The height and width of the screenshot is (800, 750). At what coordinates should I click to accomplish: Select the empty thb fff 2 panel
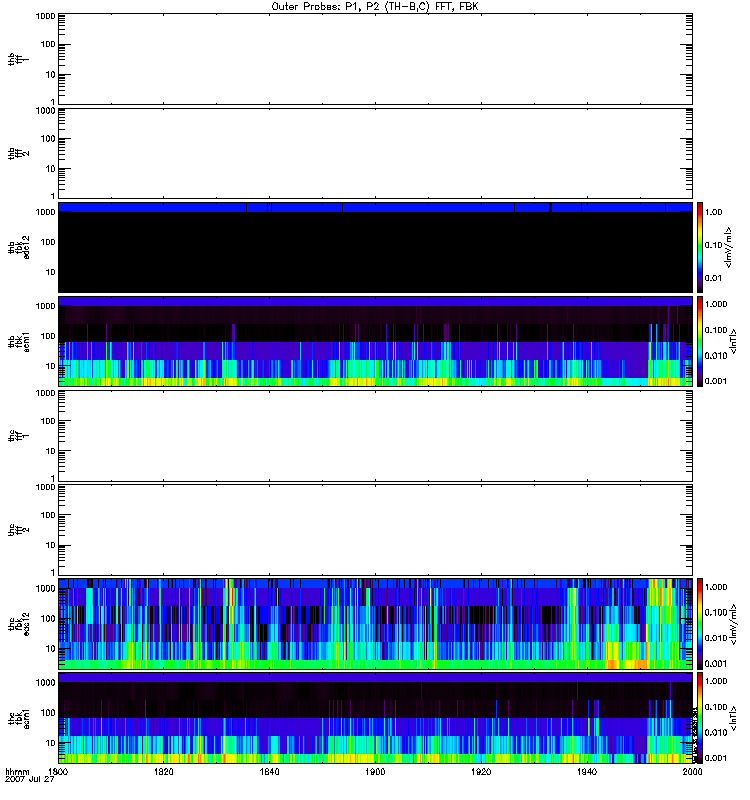(x=375, y=152)
